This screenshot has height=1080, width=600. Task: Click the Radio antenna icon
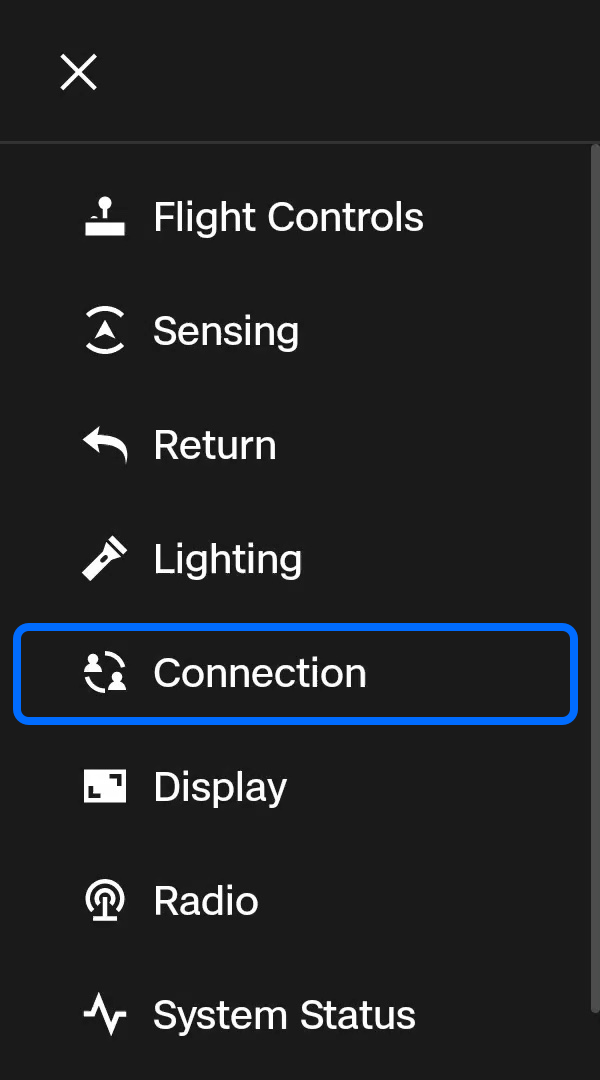tap(104, 901)
